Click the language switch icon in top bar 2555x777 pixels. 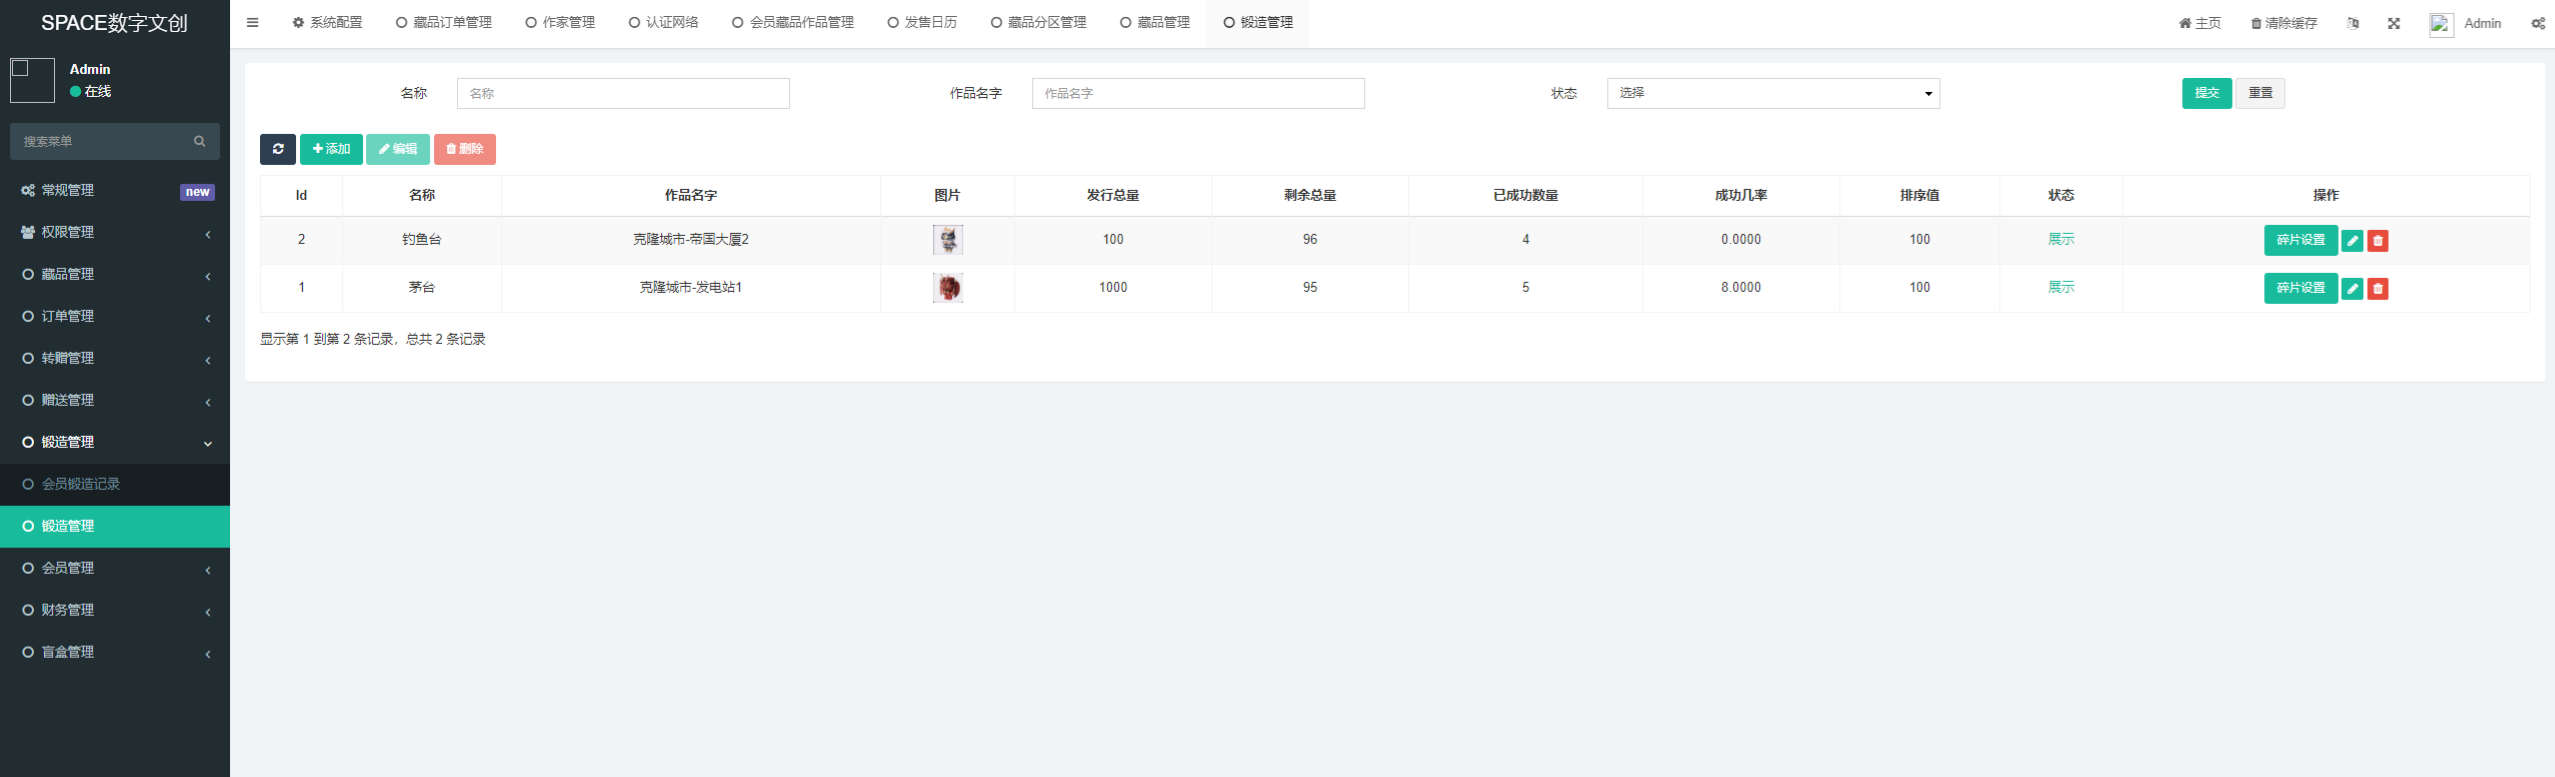2353,23
